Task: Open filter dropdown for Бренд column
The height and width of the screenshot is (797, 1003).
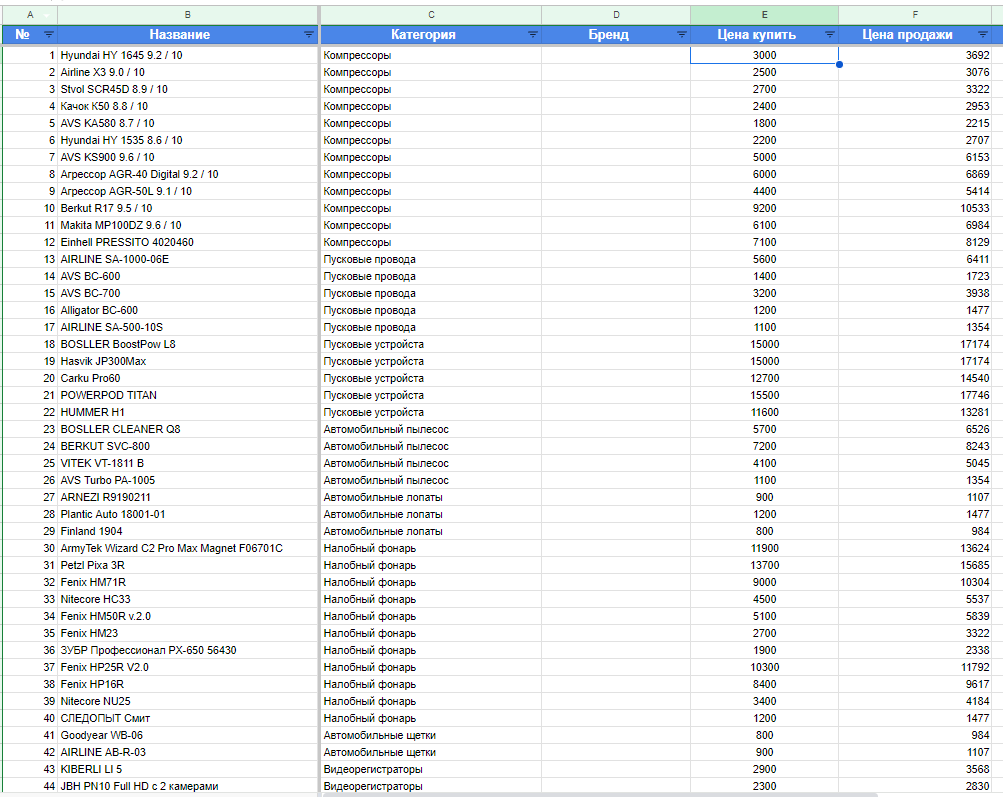Action: [x=681, y=35]
